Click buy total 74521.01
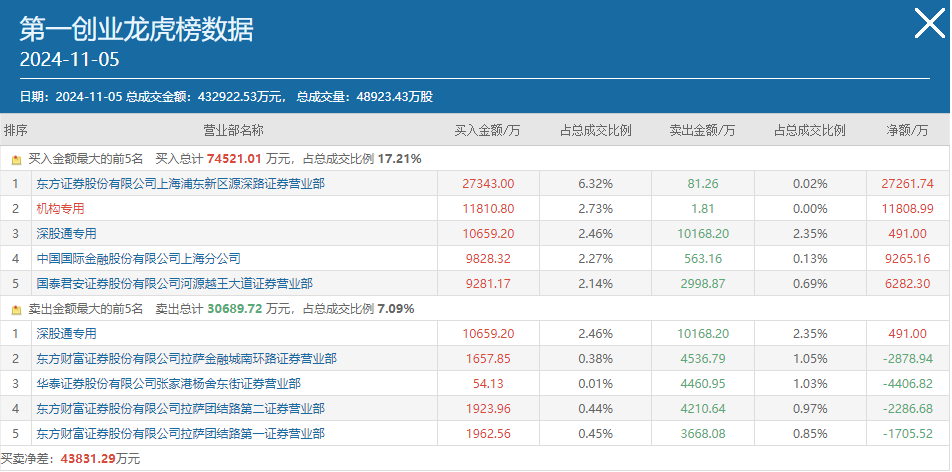 [234, 159]
